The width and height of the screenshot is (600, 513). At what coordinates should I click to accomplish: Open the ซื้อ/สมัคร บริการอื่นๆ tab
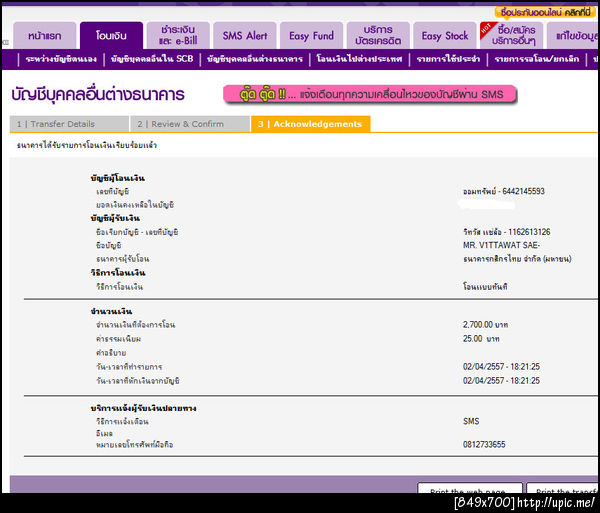[x=512, y=36]
